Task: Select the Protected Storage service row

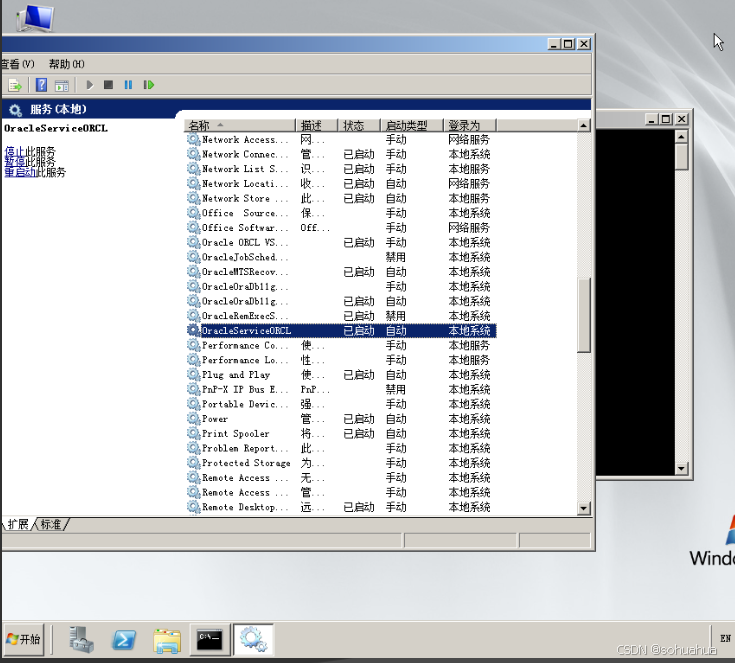Action: (x=341, y=463)
